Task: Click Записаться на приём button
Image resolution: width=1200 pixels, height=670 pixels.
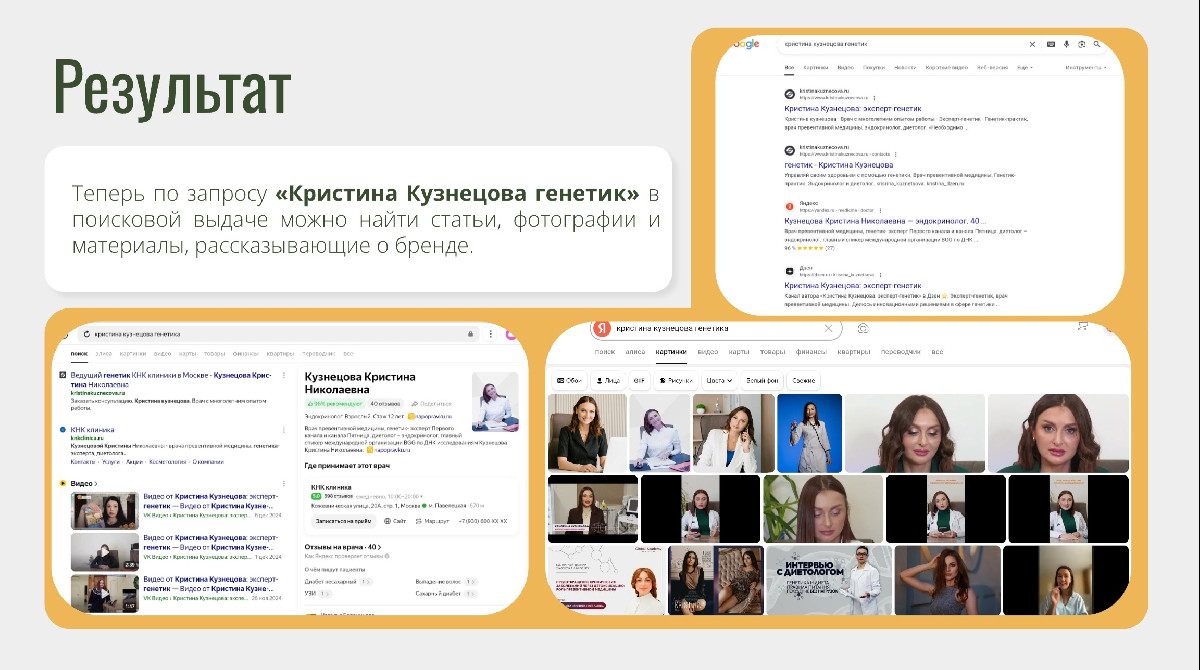Action: (343, 521)
